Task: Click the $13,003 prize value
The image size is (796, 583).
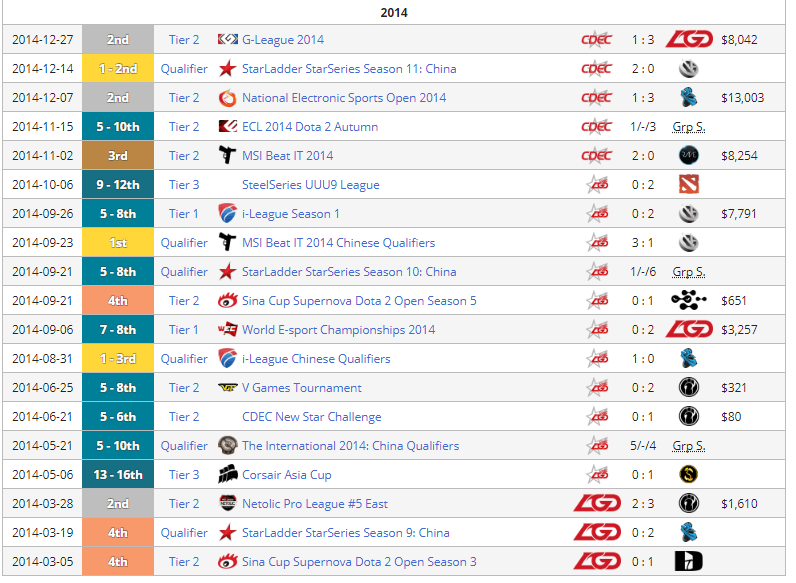Action: [742, 98]
